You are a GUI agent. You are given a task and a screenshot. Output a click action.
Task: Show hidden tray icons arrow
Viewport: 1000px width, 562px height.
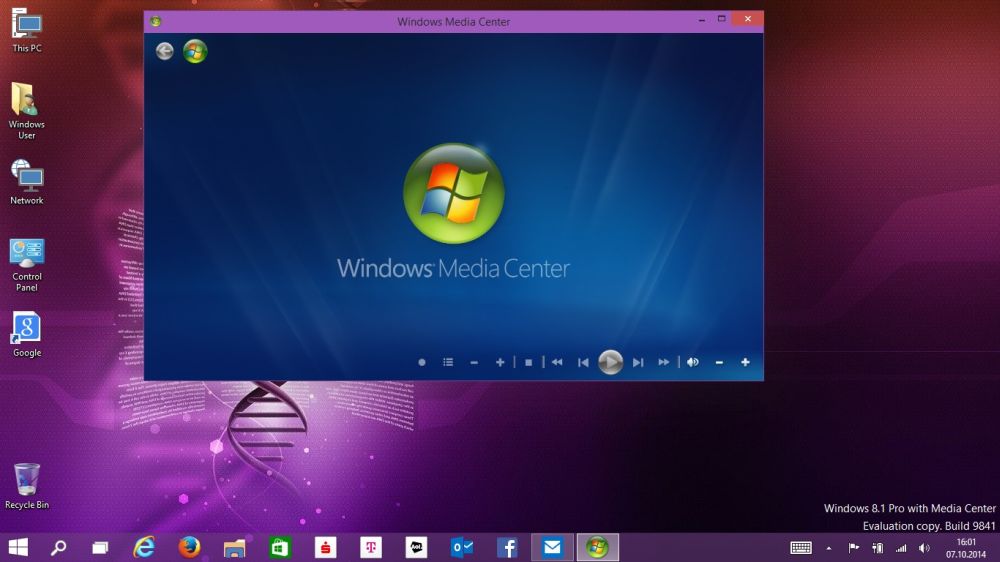point(828,548)
